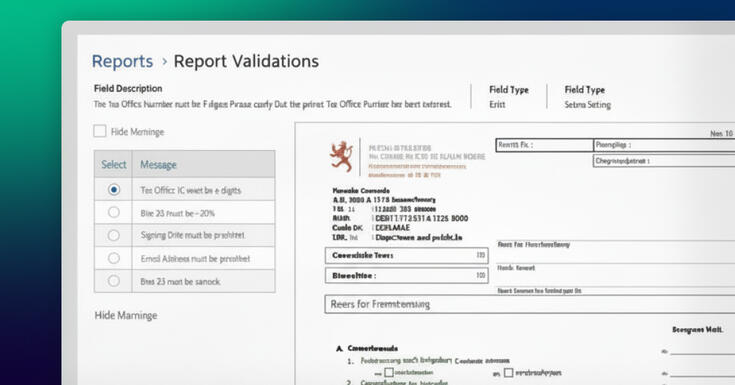Click the Select column header
Image resolution: width=735 pixels, height=385 pixels.
point(114,165)
